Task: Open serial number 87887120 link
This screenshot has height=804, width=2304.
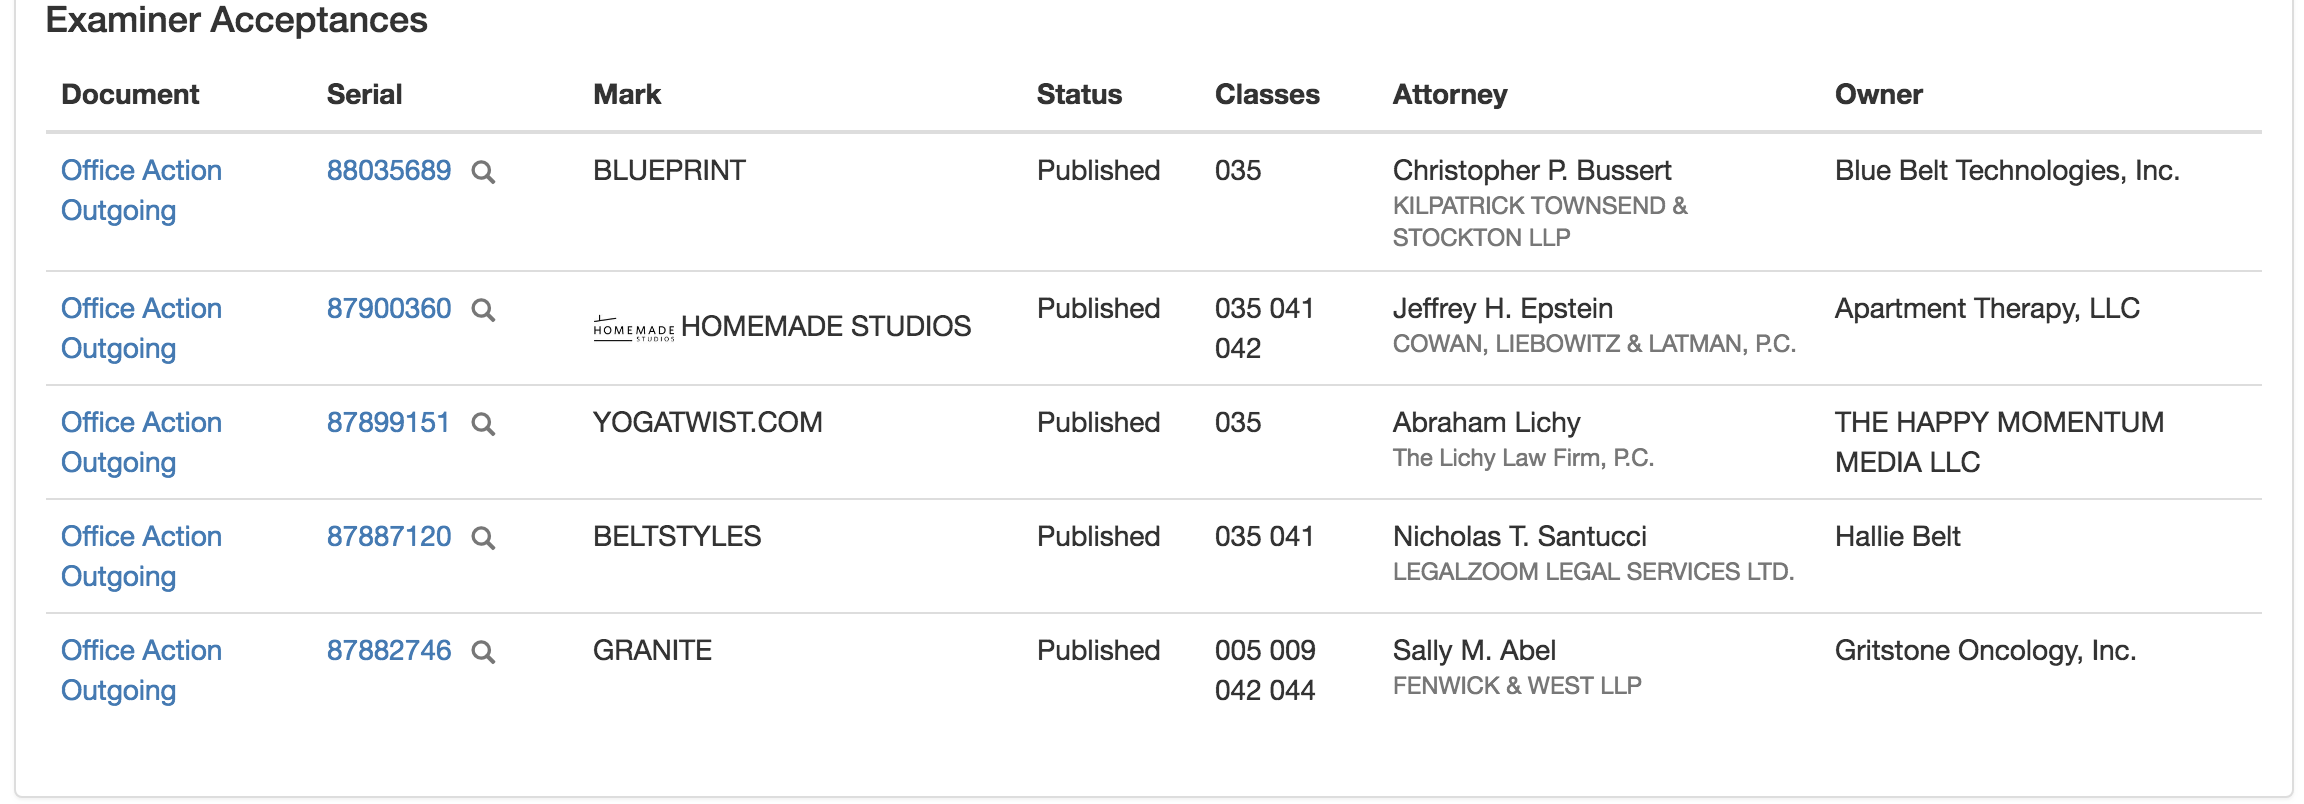Action: tap(389, 536)
